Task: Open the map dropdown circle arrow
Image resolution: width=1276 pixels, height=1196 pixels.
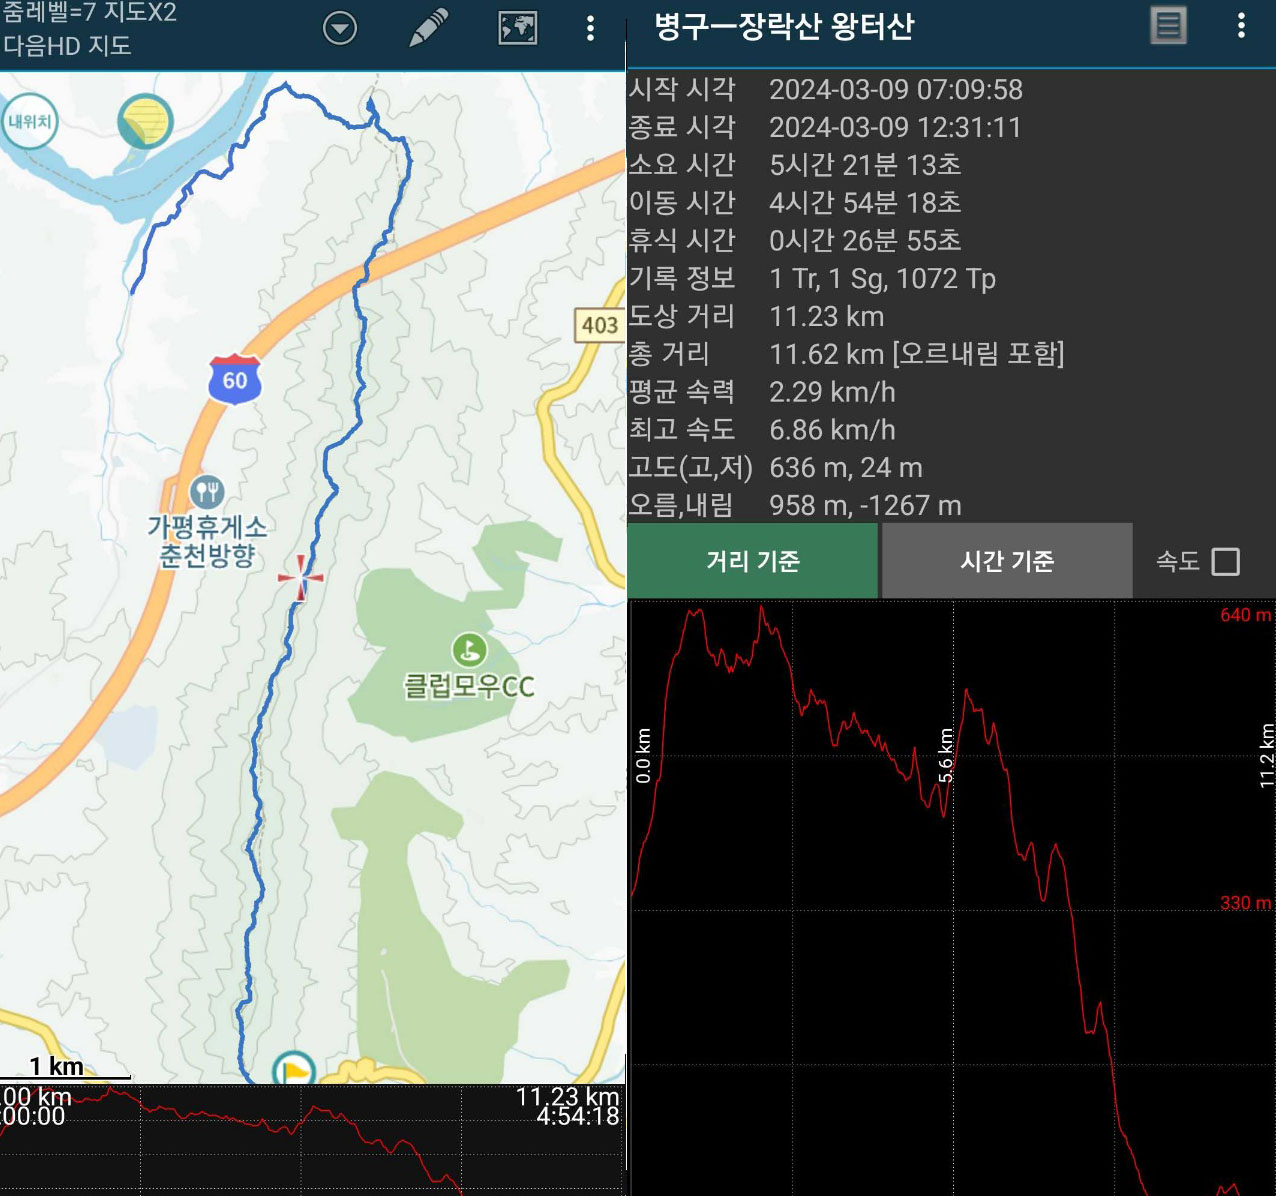Action: point(340,28)
